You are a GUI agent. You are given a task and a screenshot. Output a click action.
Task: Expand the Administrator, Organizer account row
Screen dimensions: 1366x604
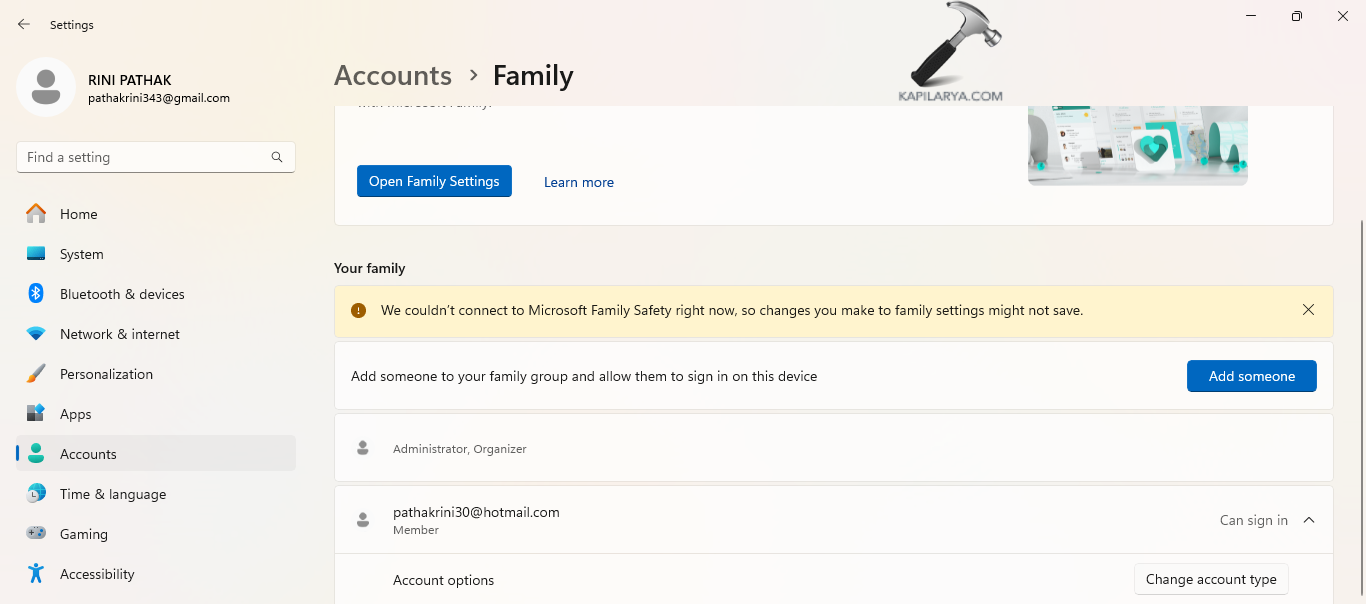tap(832, 448)
